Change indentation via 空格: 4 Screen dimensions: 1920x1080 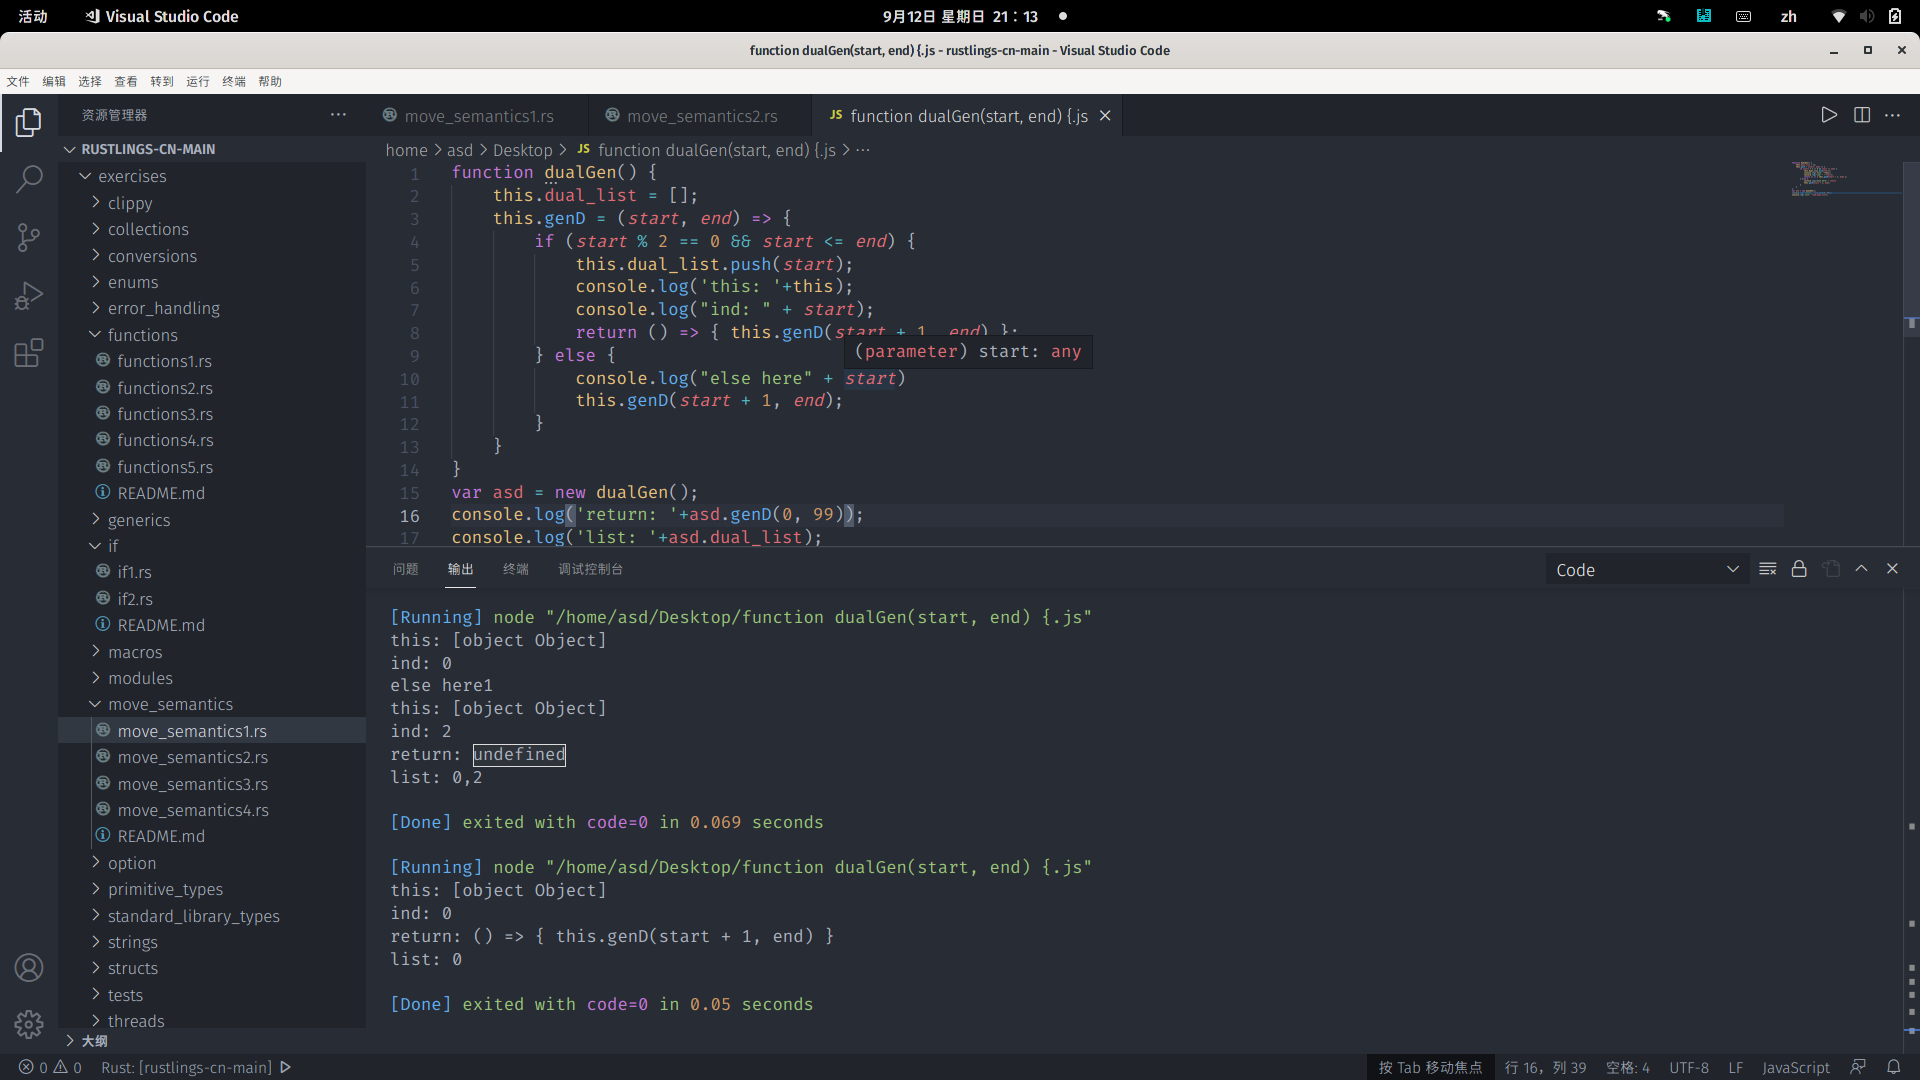(x=1628, y=1067)
